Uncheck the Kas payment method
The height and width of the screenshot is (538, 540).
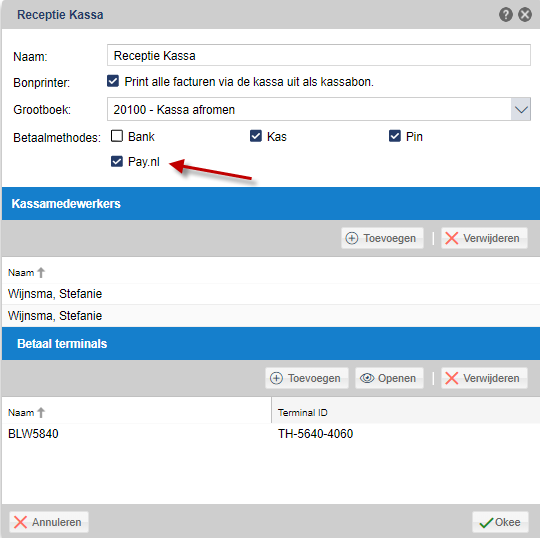(256, 136)
